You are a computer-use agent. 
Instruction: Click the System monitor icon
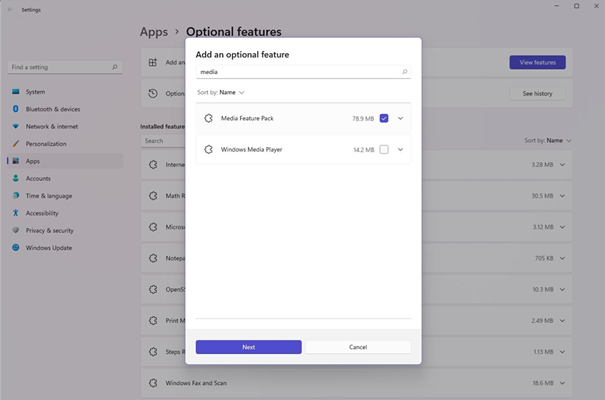(x=15, y=92)
